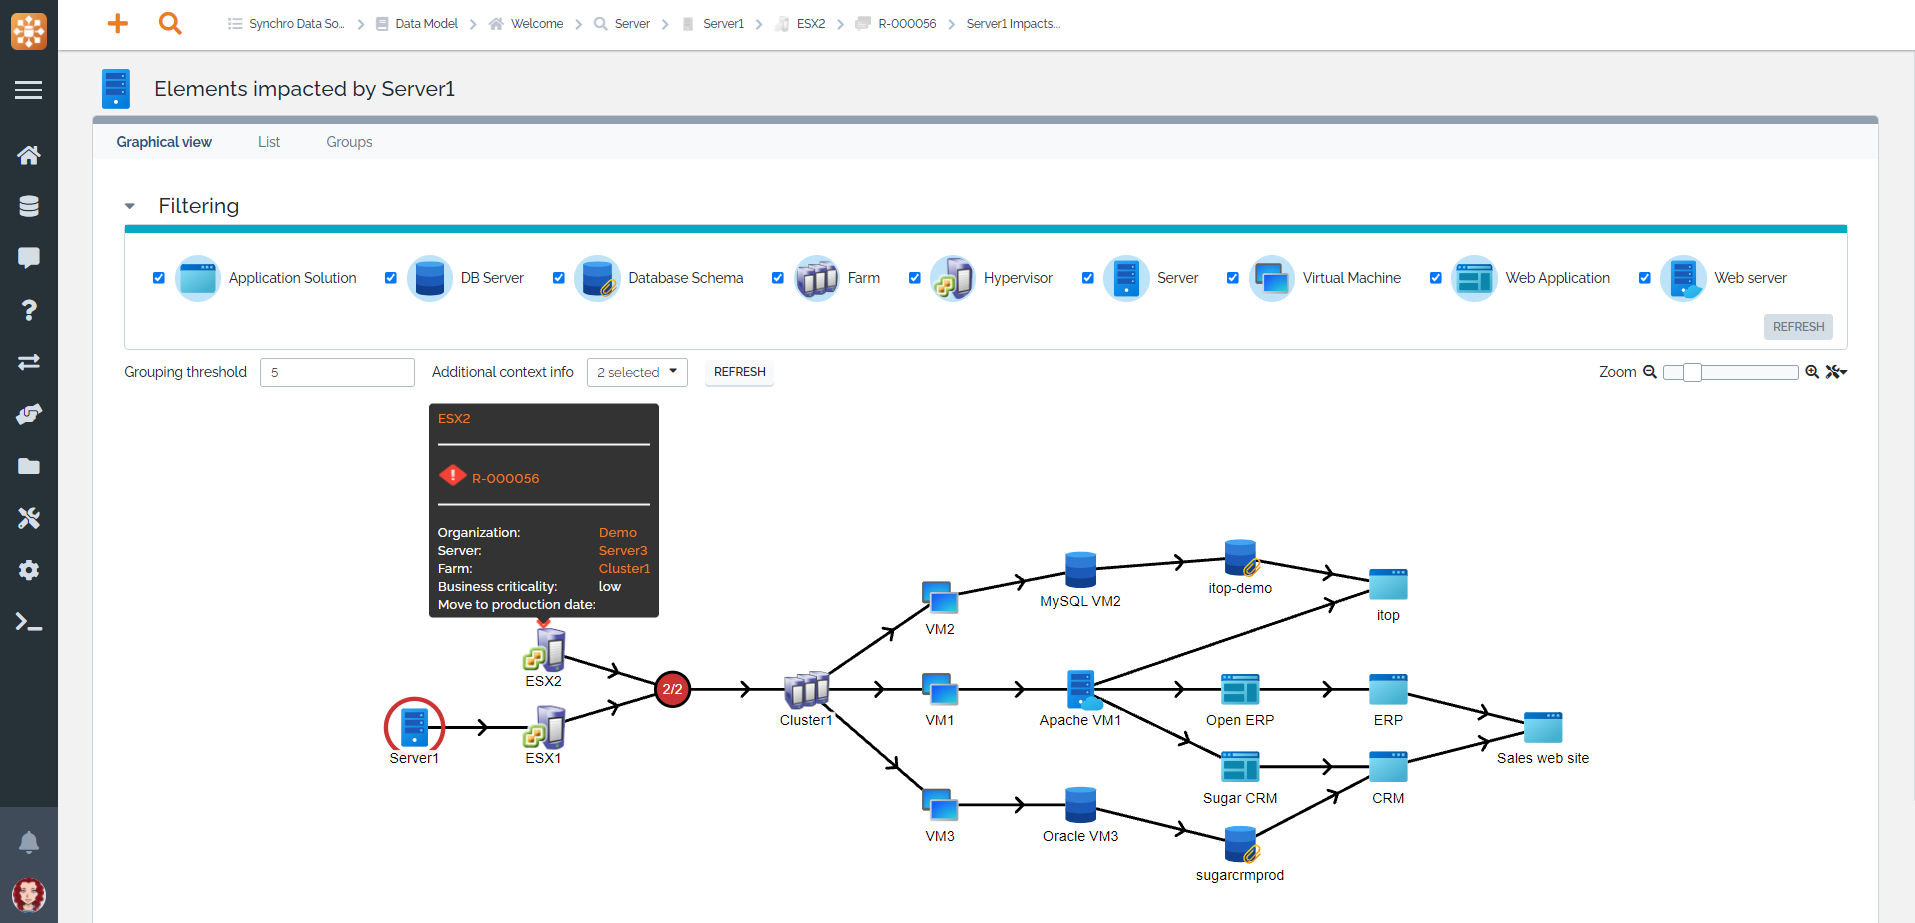Open the graph export options dropdown arrow
The height and width of the screenshot is (923, 1915).
(1838, 372)
